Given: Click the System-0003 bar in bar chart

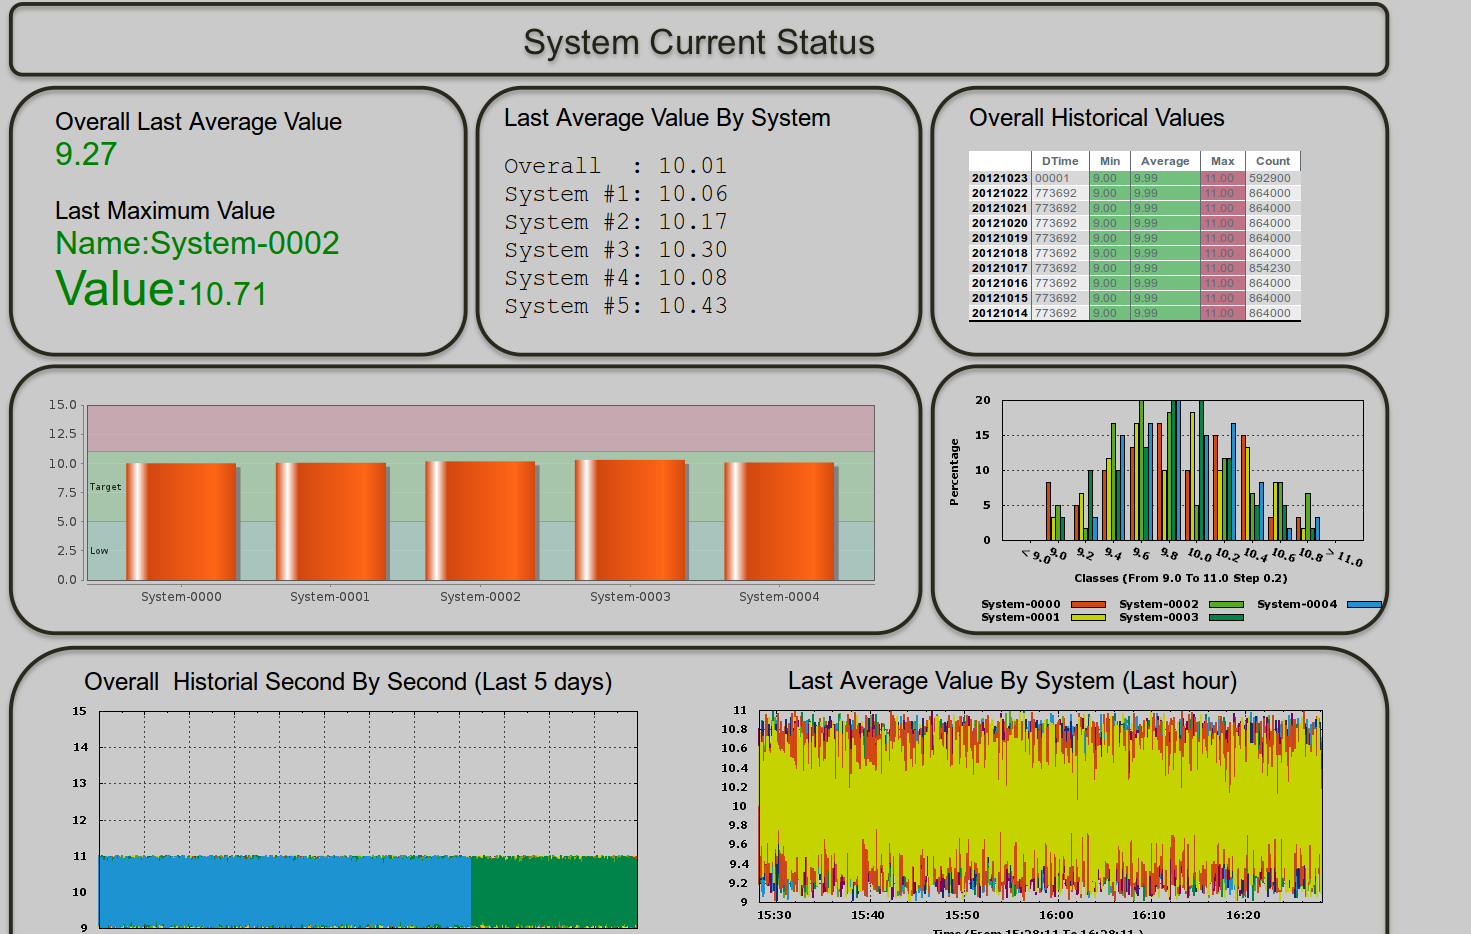Looking at the screenshot, I should [x=630, y=520].
